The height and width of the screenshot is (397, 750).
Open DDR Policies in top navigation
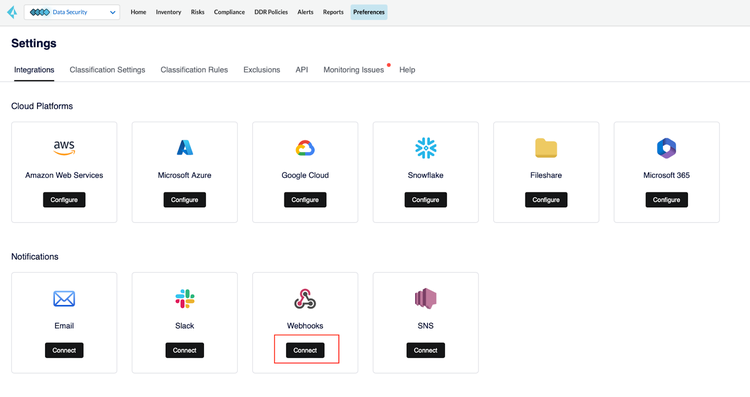click(x=271, y=12)
